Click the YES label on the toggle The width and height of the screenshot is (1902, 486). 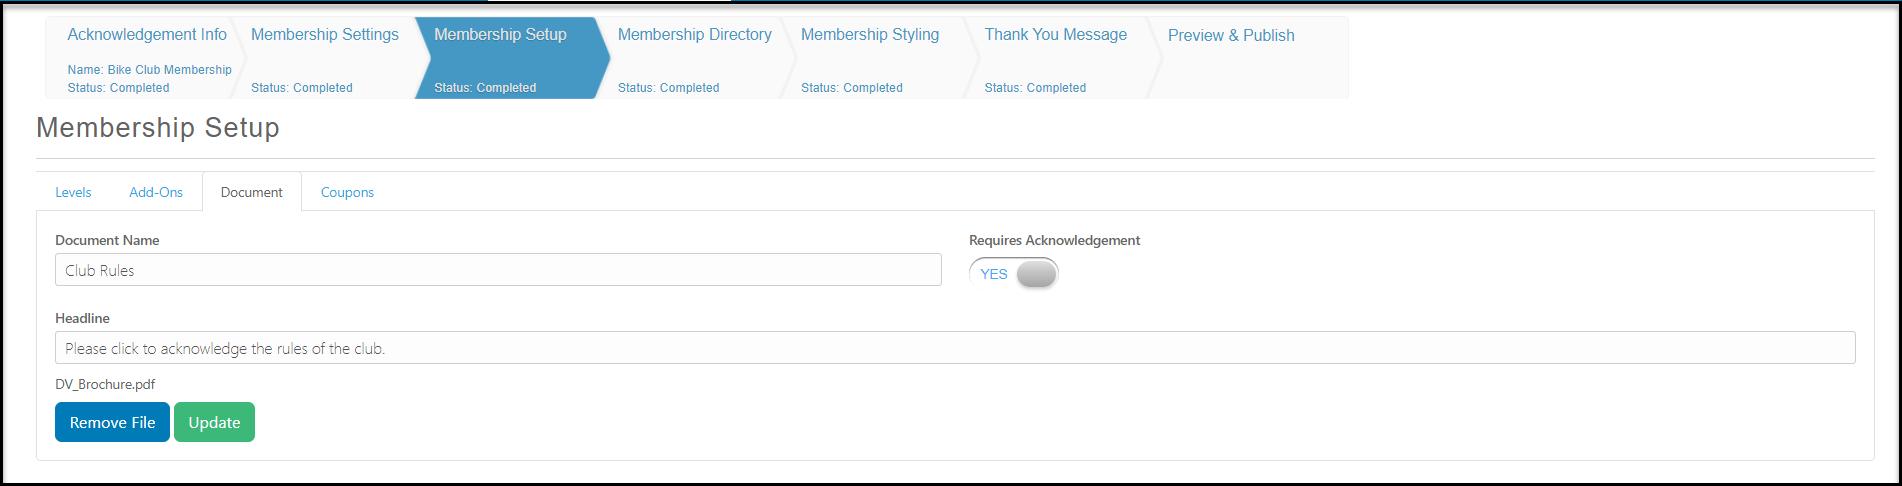coord(993,274)
